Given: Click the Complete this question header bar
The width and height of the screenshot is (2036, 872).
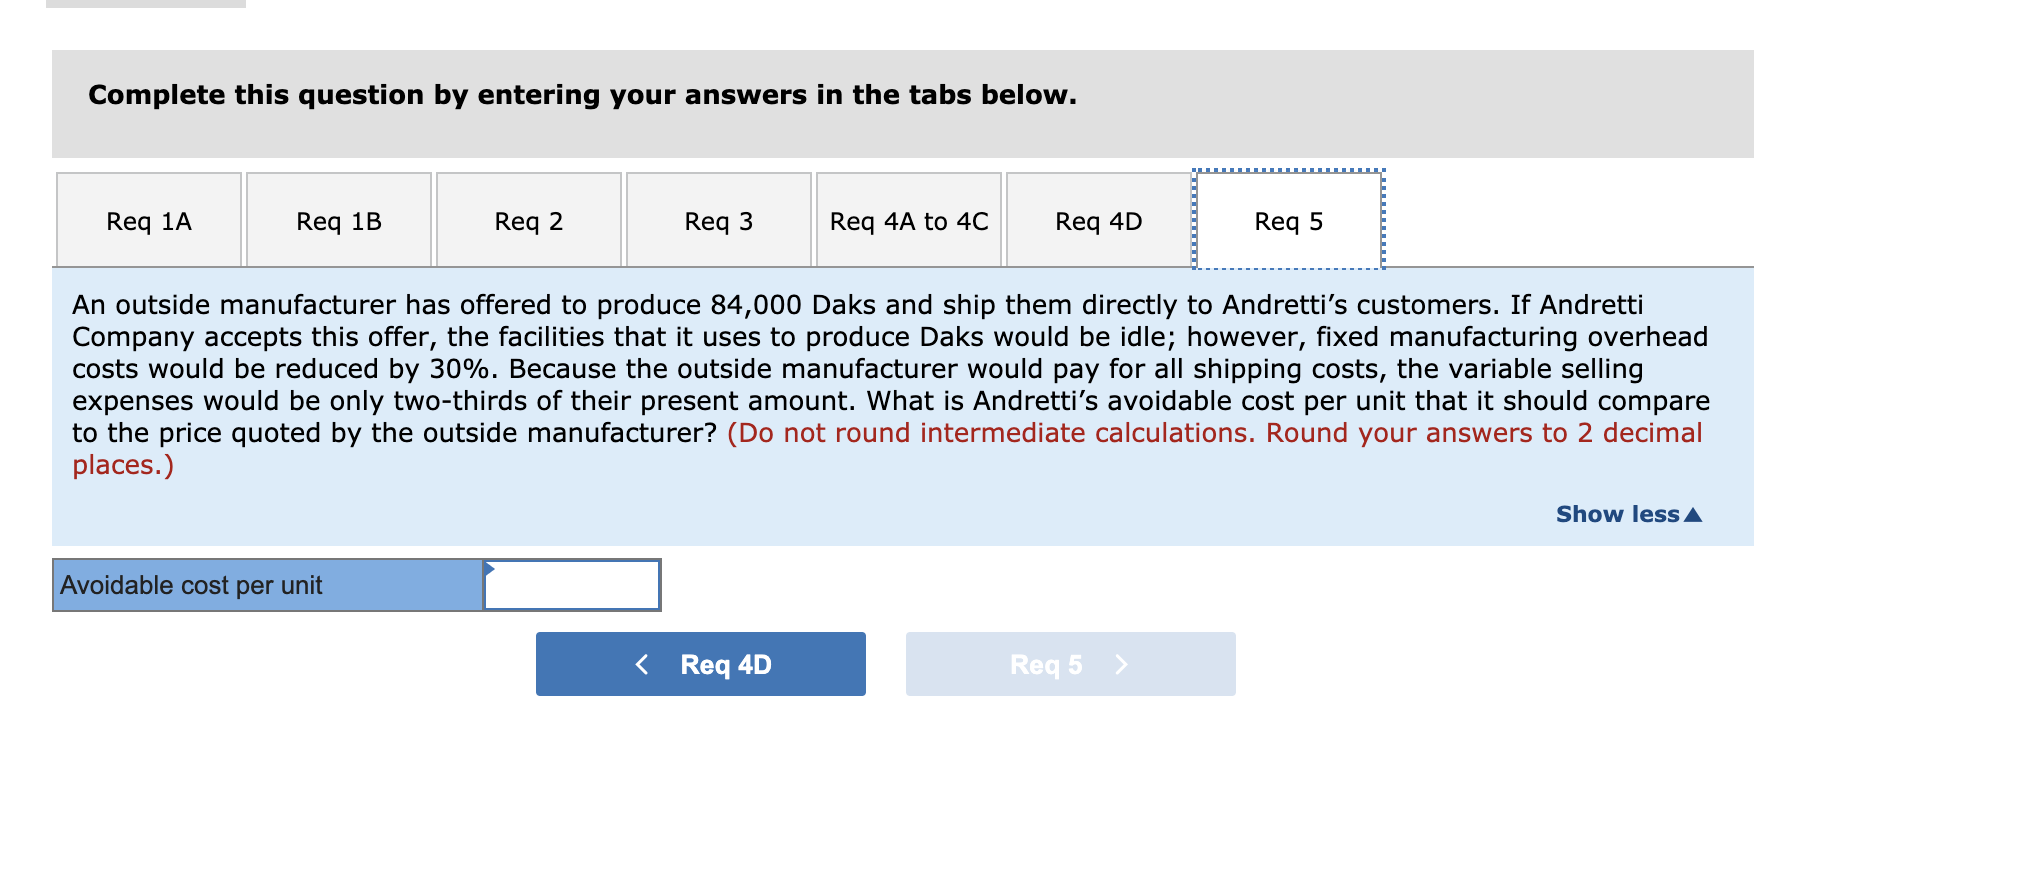Looking at the screenshot, I should 580,95.
